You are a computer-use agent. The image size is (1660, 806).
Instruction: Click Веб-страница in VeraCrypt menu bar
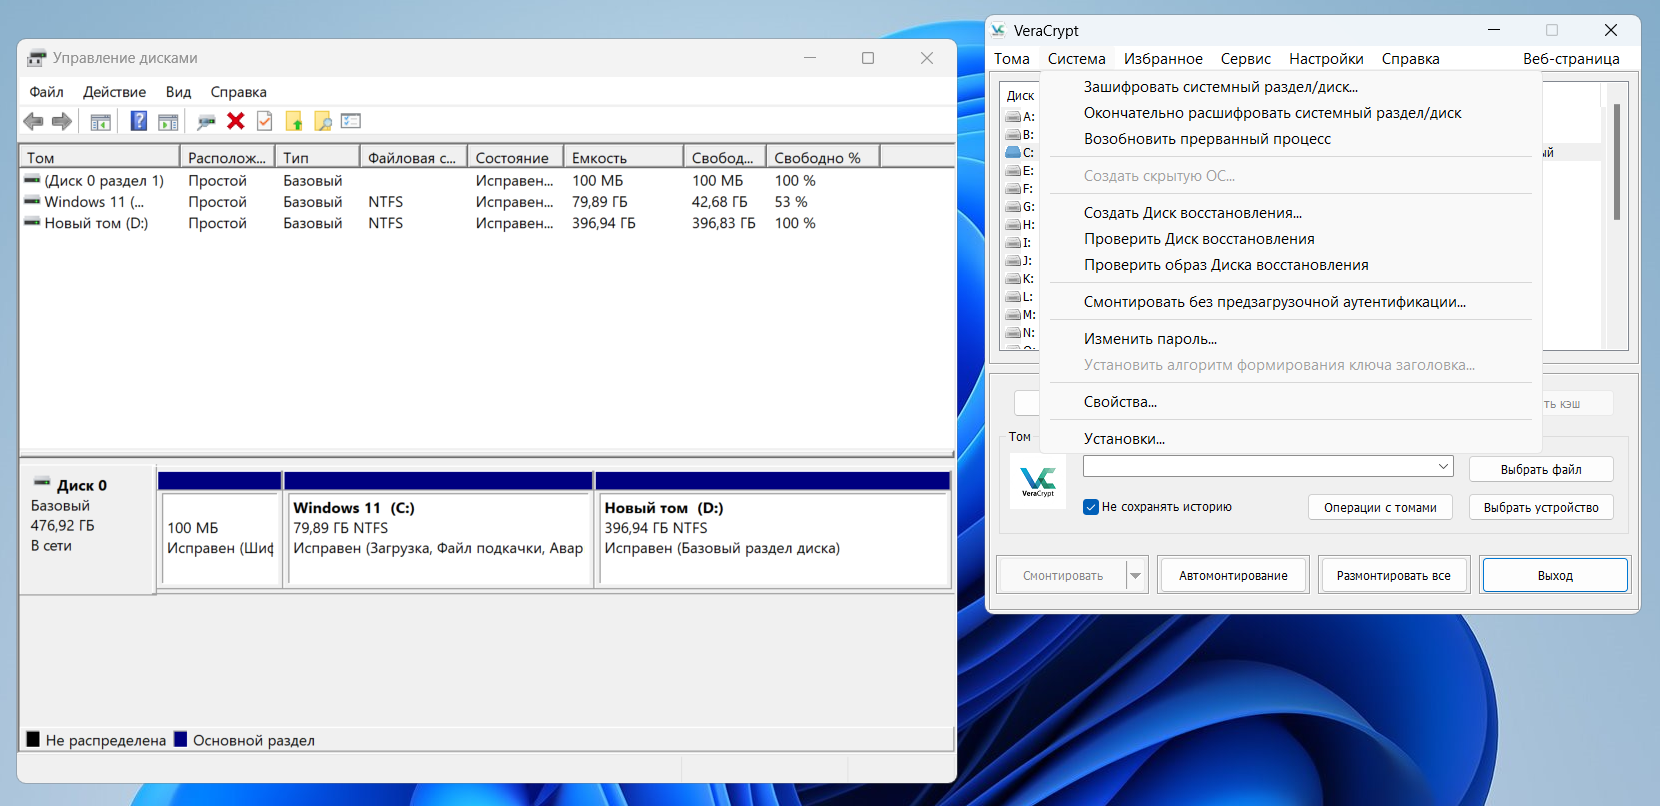click(1571, 59)
